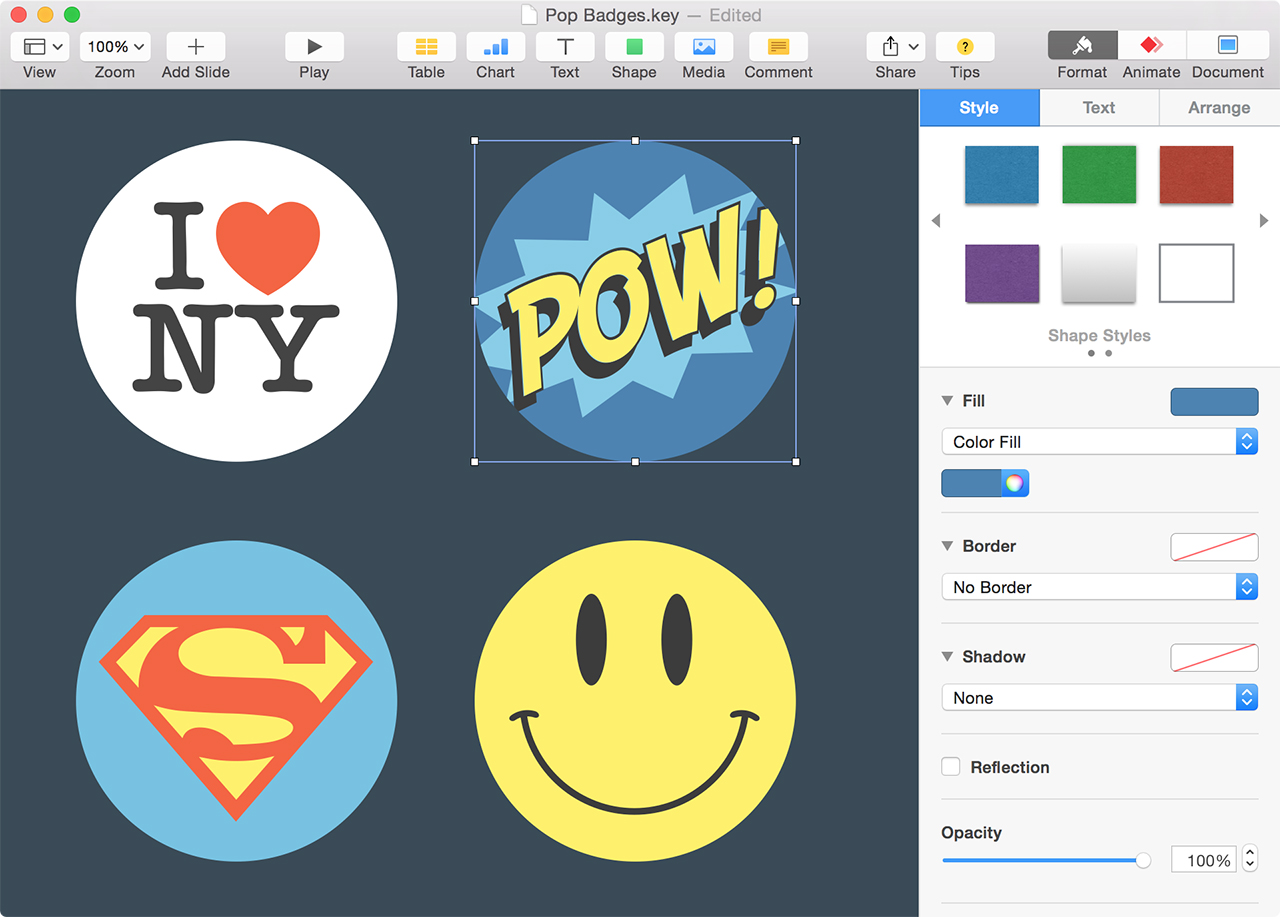The width and height of the screenshot is (1280, 917).
Task: Open the Animate inspector
Action: pos(1151,46)
